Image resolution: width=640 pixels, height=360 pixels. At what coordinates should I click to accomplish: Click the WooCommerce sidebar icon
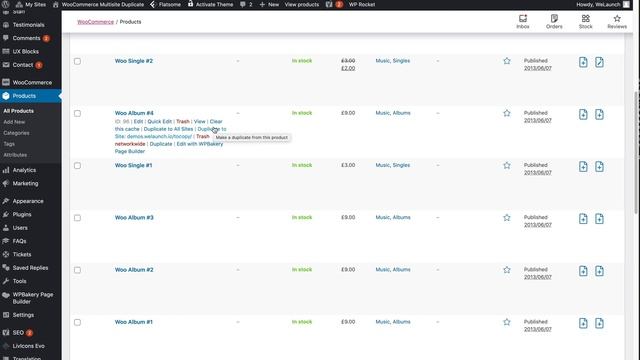pyautogui.click(x=6, y=82)
